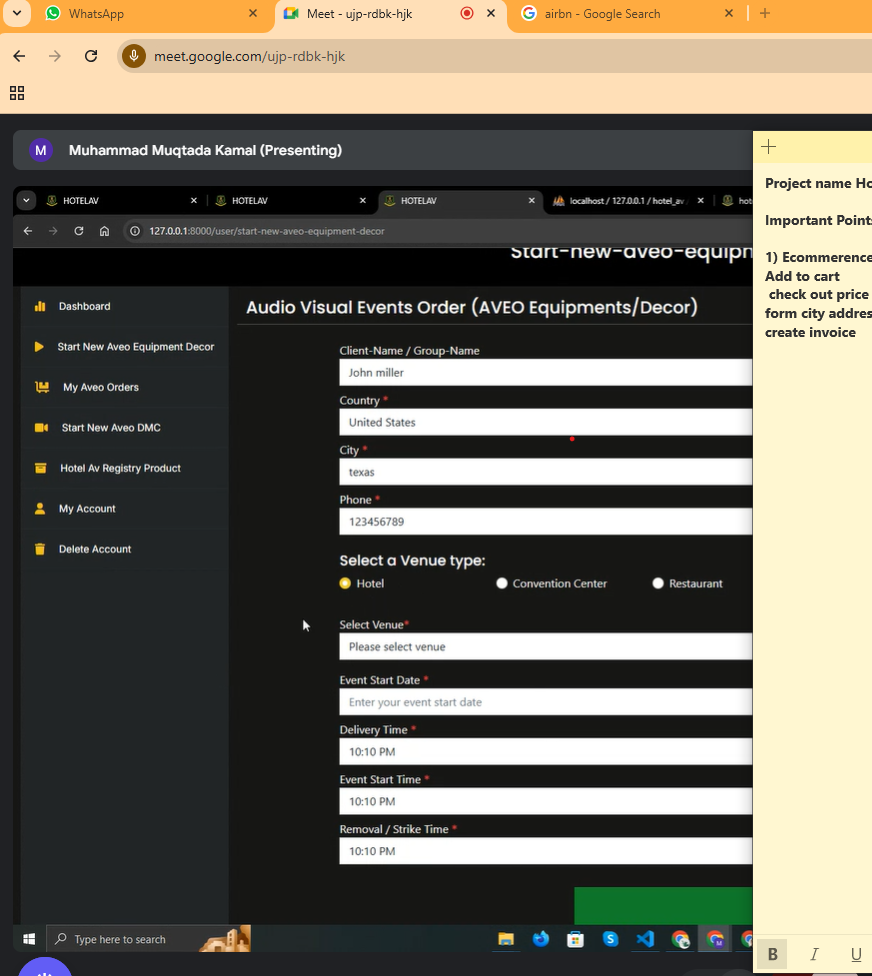Click the My Account person icon
This screenshot has width=872, height=976.
(x=40, y=509)
